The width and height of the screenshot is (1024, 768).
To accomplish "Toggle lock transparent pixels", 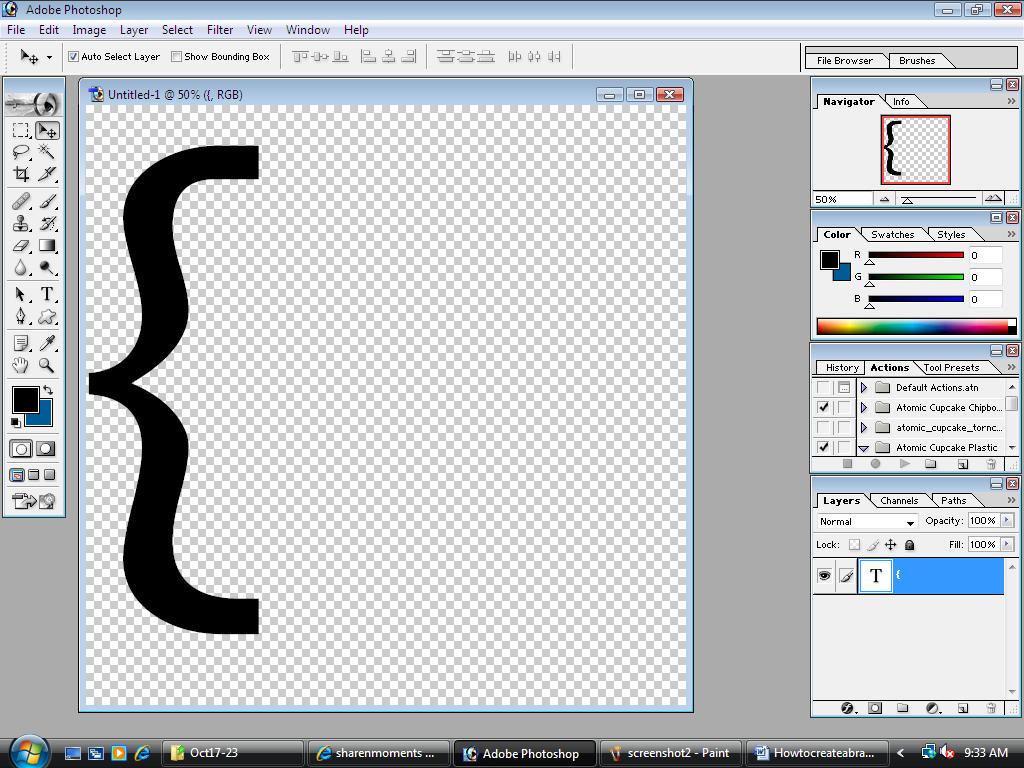I will 854,545.
